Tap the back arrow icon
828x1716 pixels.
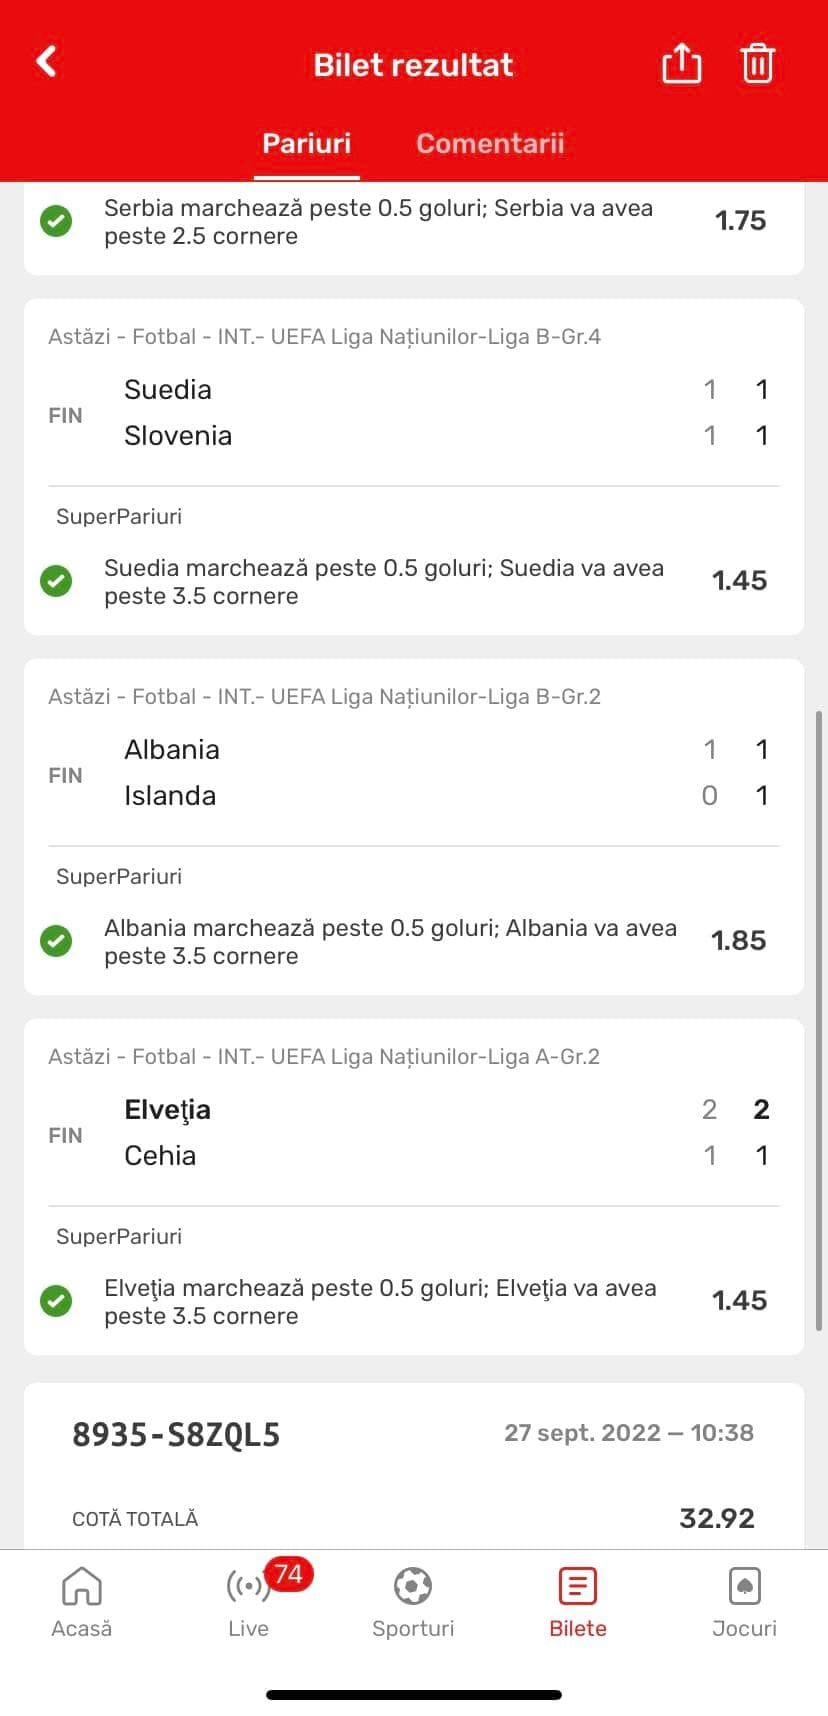click(x=47, y=62)
